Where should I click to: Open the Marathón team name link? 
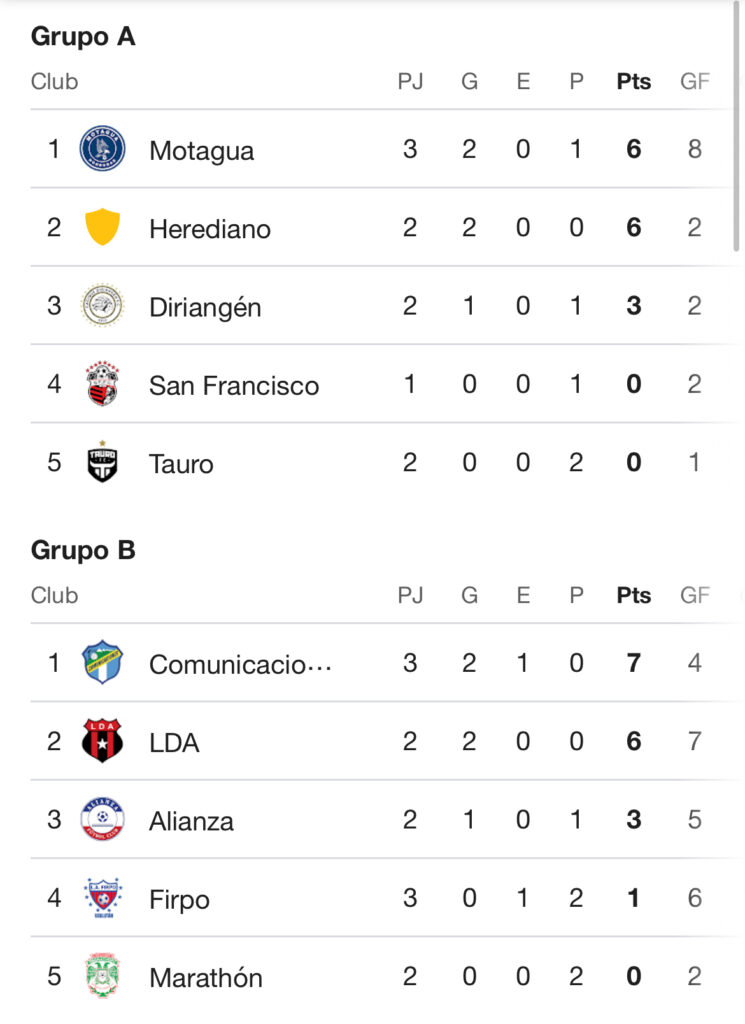(x=205, y=977)
